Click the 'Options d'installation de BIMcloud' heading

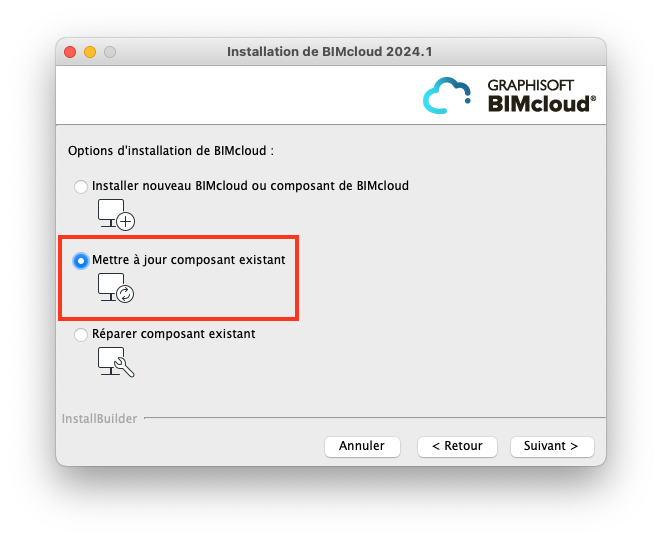click(x=171, y=151)
